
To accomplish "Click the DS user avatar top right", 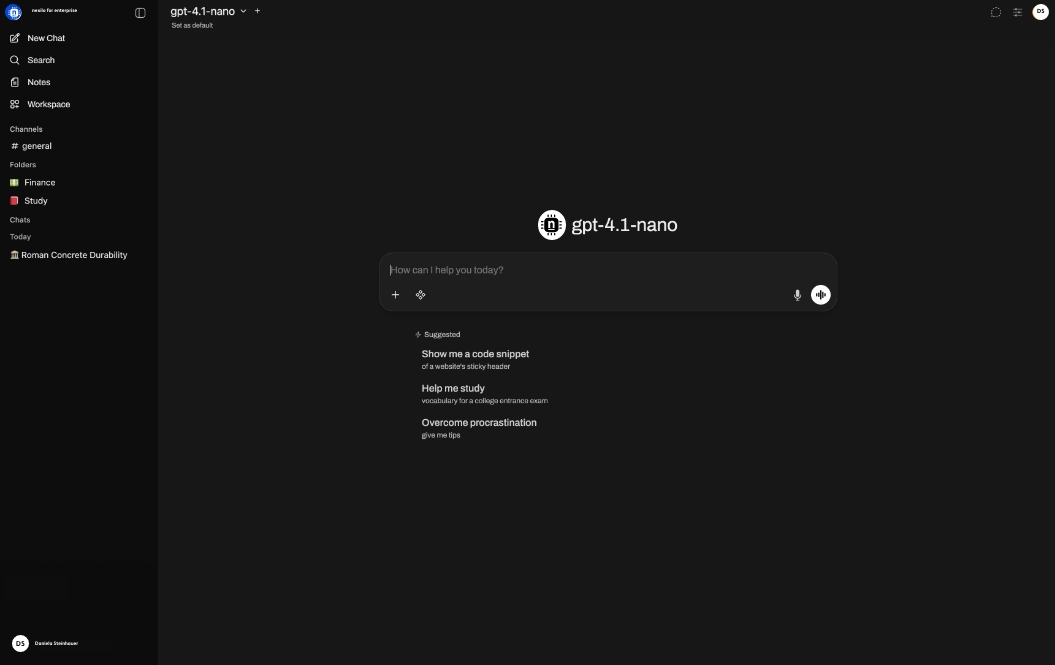I will click(1040, 12).
